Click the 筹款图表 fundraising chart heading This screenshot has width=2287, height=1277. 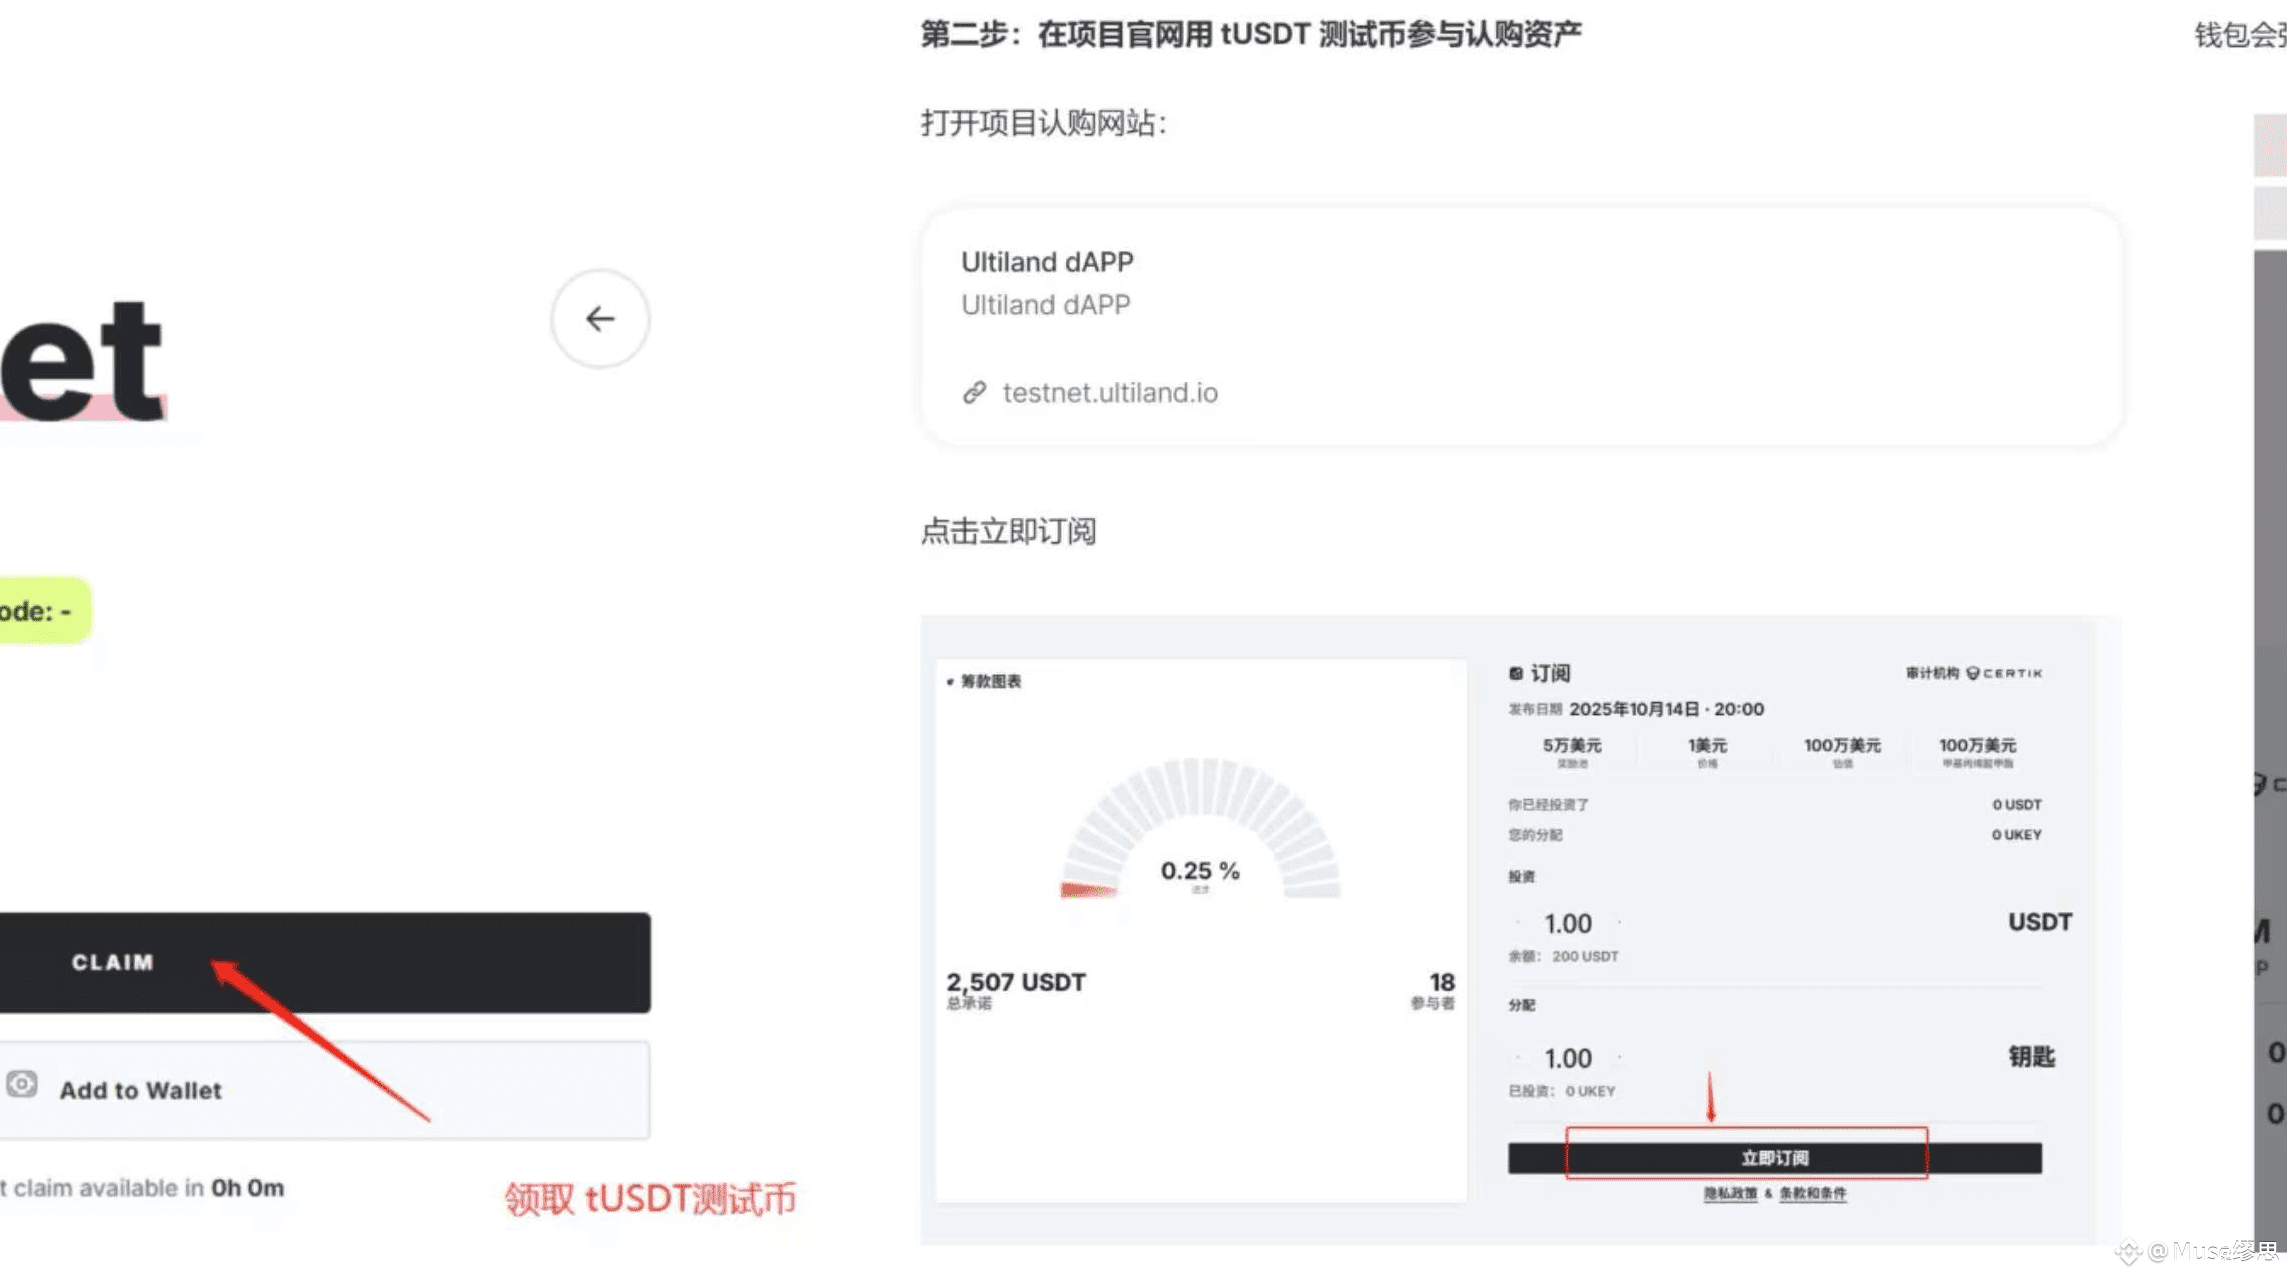point(989,682)
